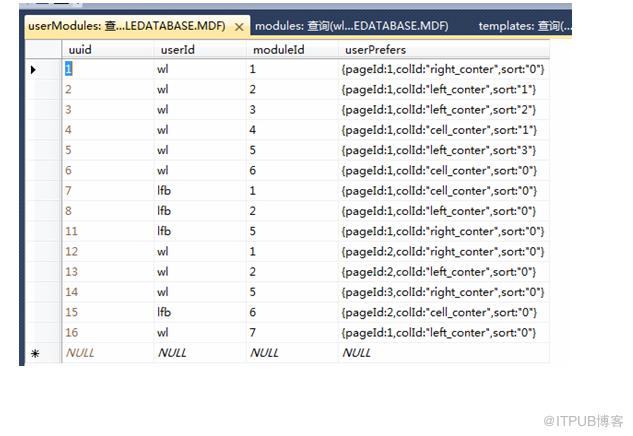Select uuid cell with value 7
Viewport: 633px width, 436px height.
[x=108, y=191]
